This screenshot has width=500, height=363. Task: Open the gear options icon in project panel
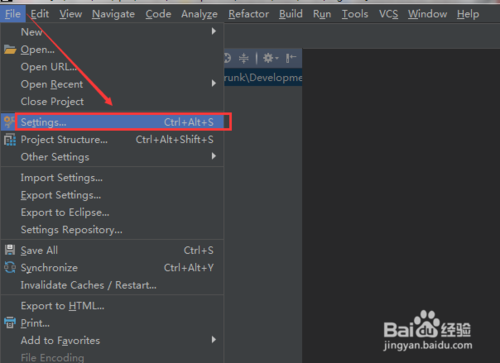(270, 58)
